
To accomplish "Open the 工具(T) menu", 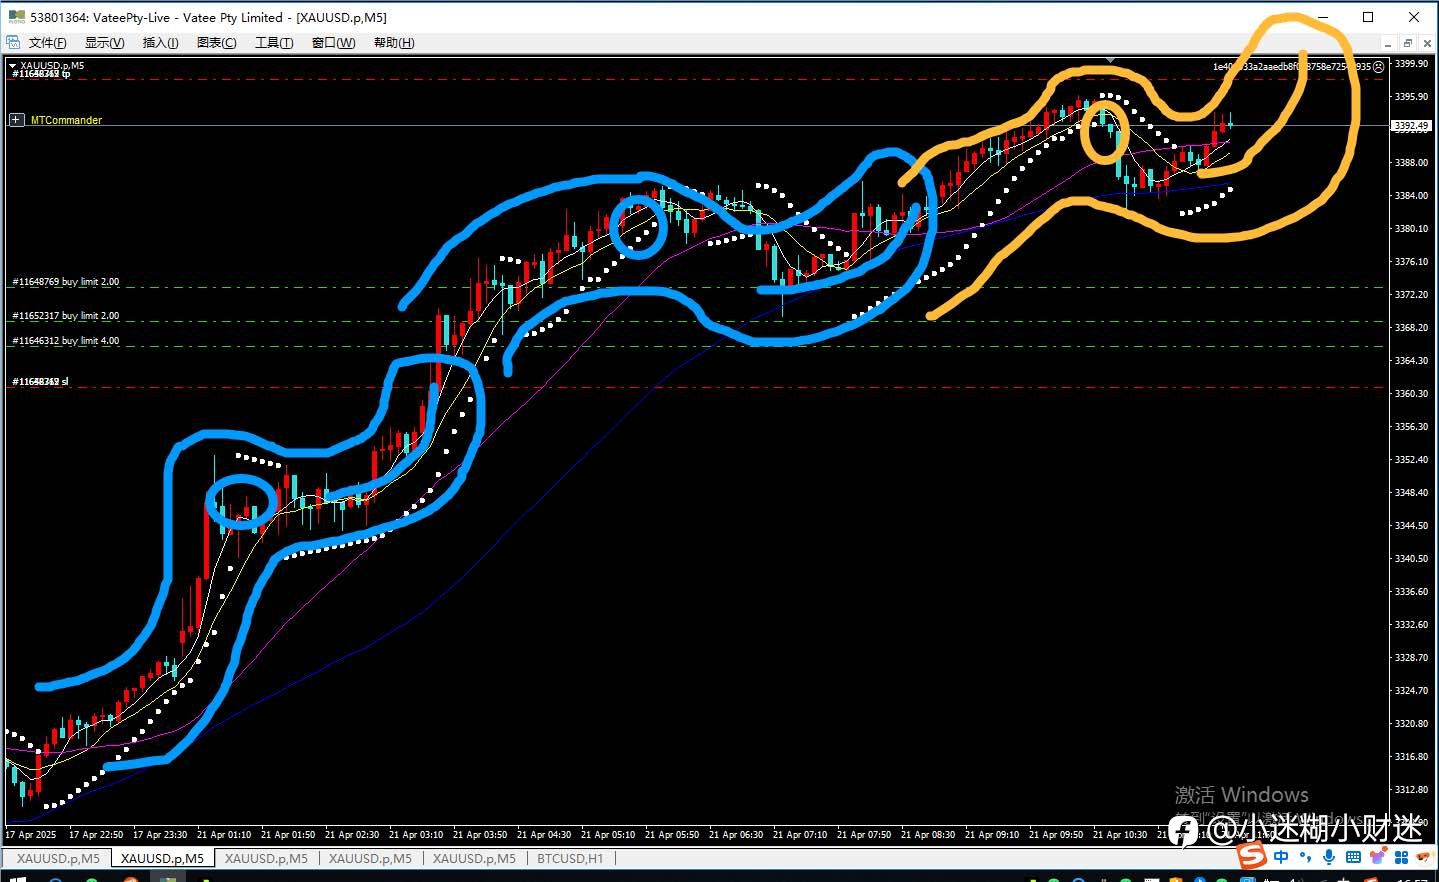I will (x=274, y=43).
